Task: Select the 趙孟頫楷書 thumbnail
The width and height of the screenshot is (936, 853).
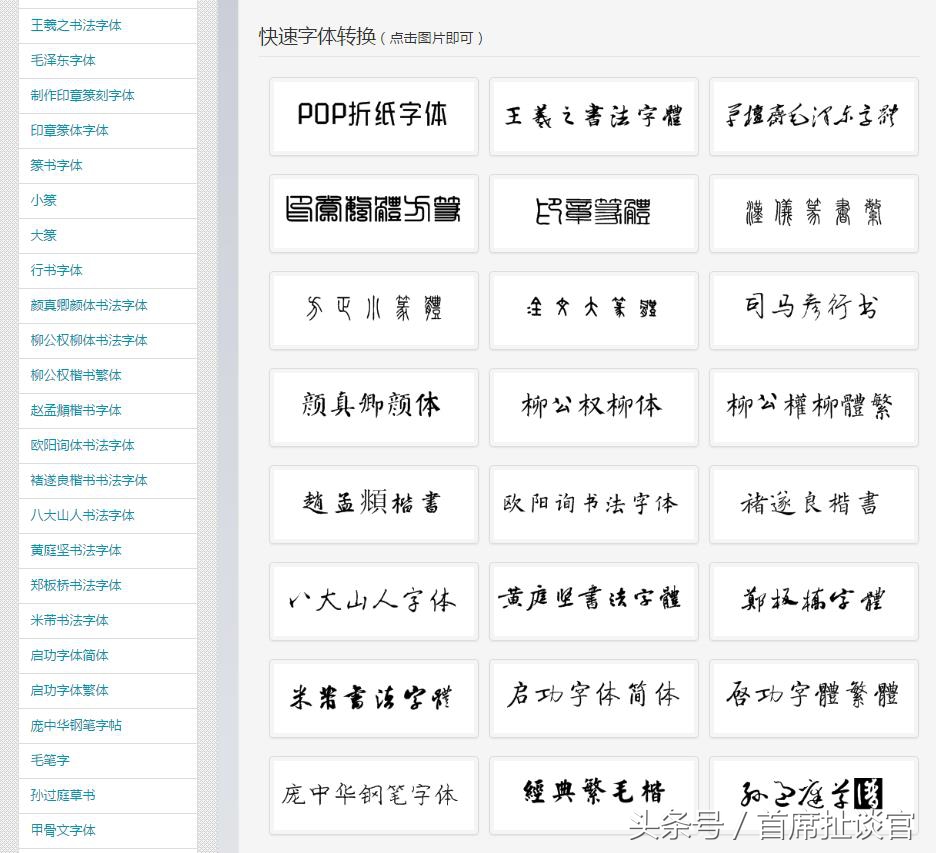Action: click(x=373, y=504)
